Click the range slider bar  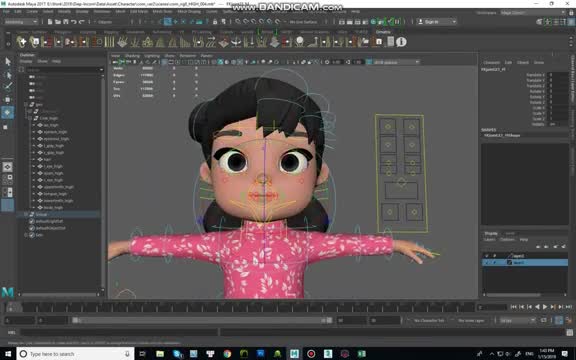[201, 321]
